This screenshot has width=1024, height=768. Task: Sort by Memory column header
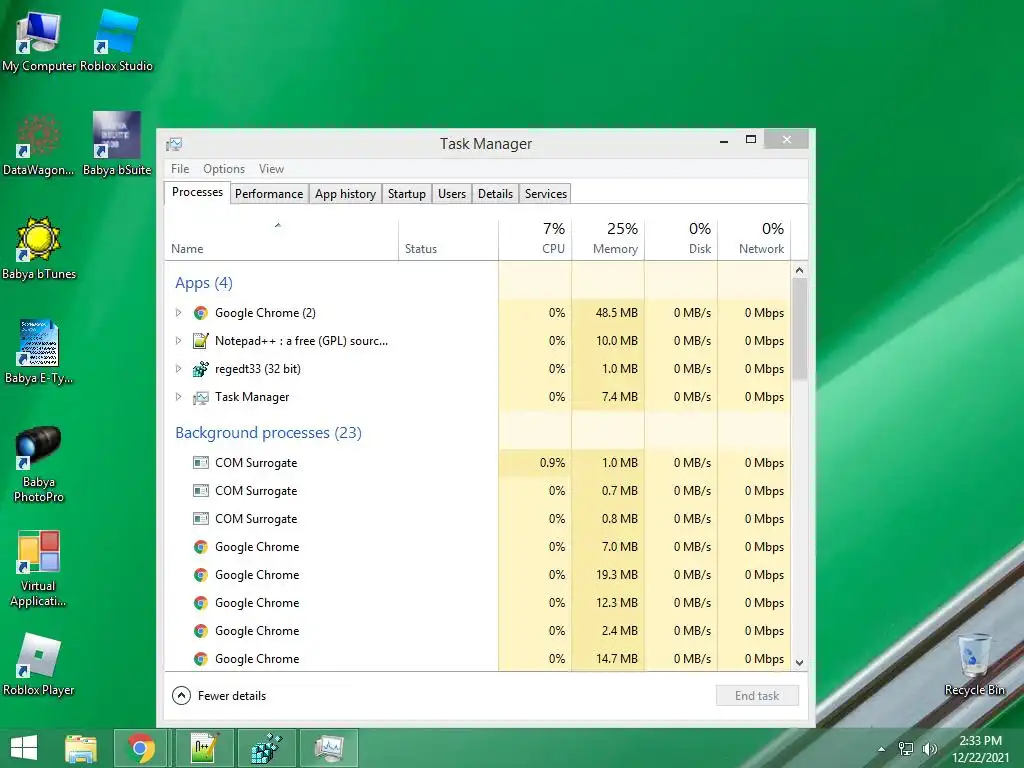(608, 240)
